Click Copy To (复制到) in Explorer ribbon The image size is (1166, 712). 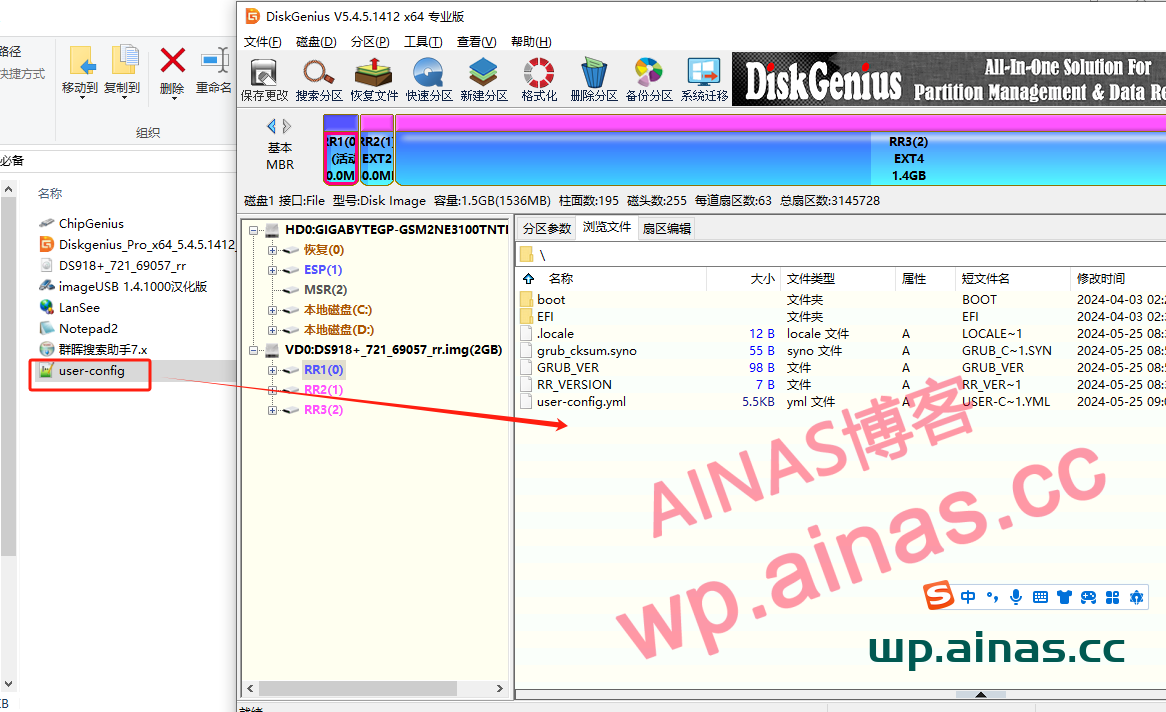pos(122,70)
